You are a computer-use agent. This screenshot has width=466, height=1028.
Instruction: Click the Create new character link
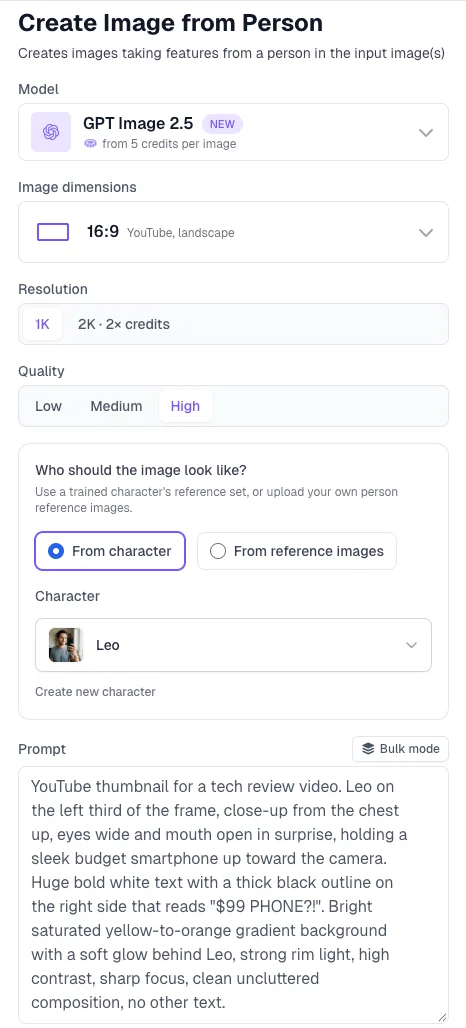[x=96, y=692]
